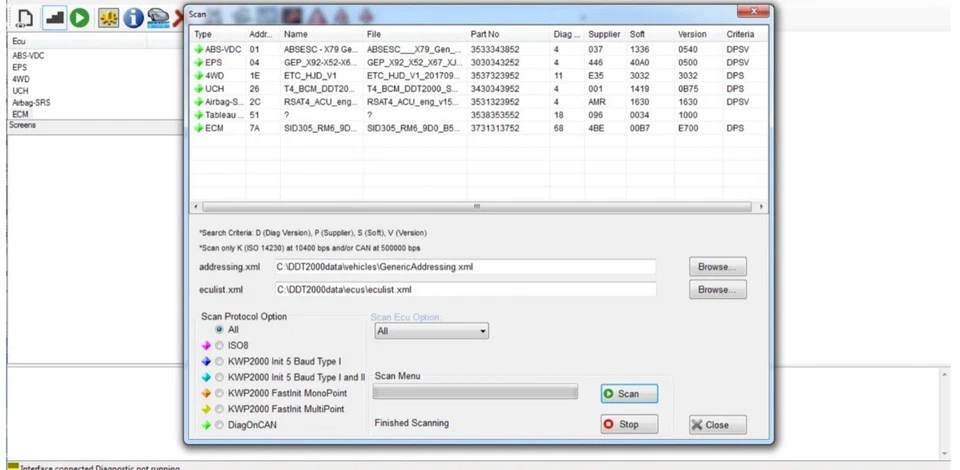Sort by the Addr column header

pyautogui.click(x=263, y=34)
